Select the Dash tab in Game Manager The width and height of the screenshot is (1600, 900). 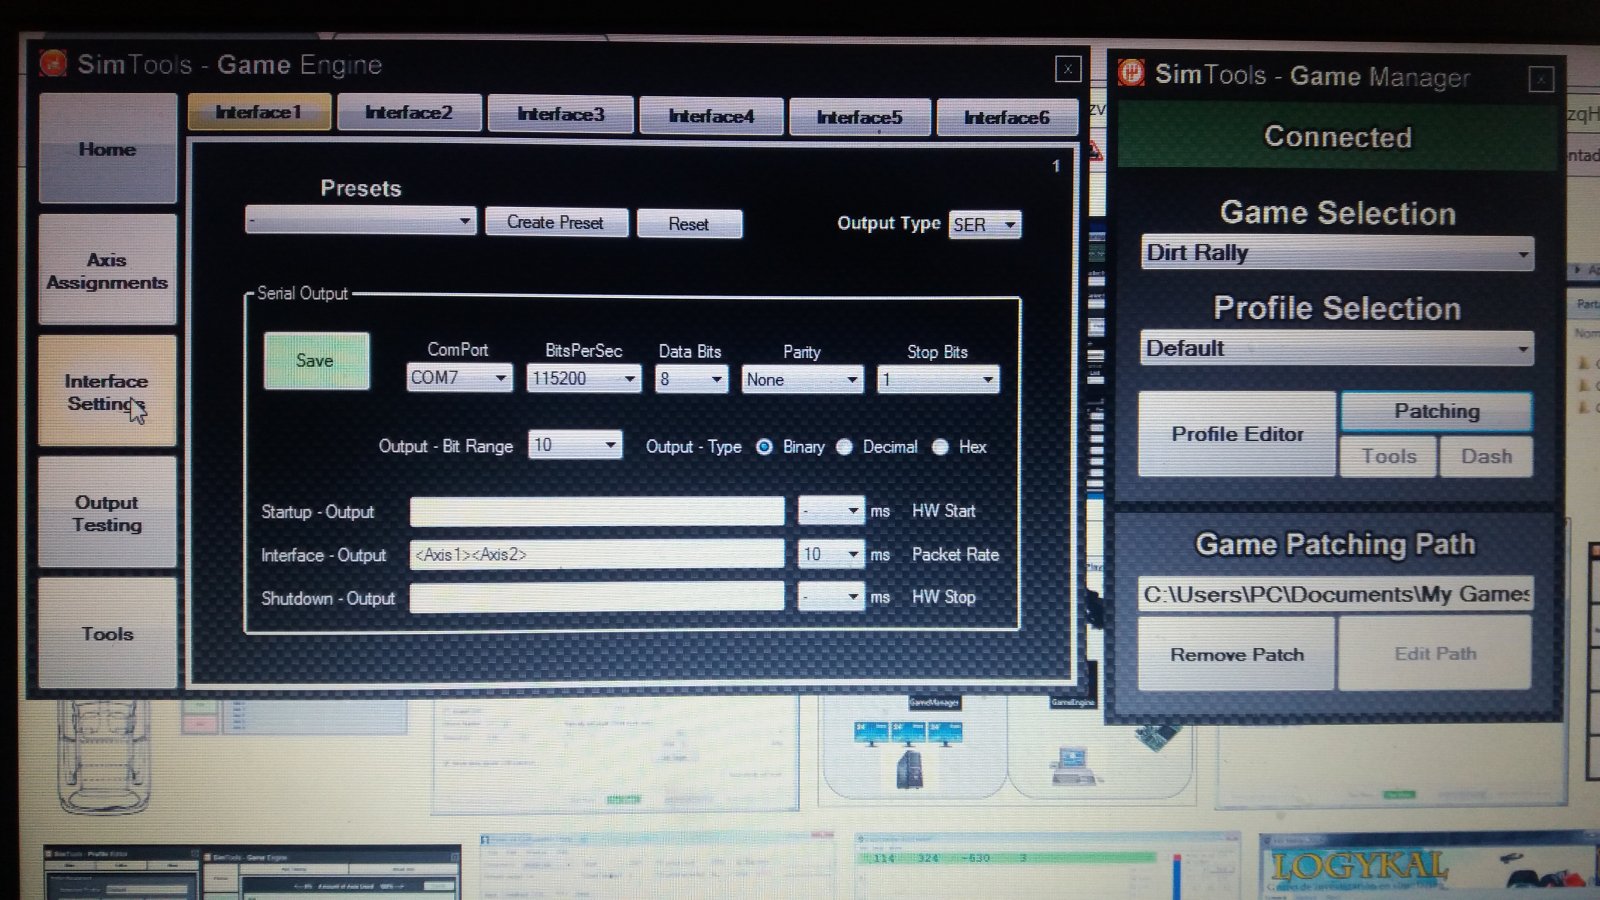tap(1487, 456)
